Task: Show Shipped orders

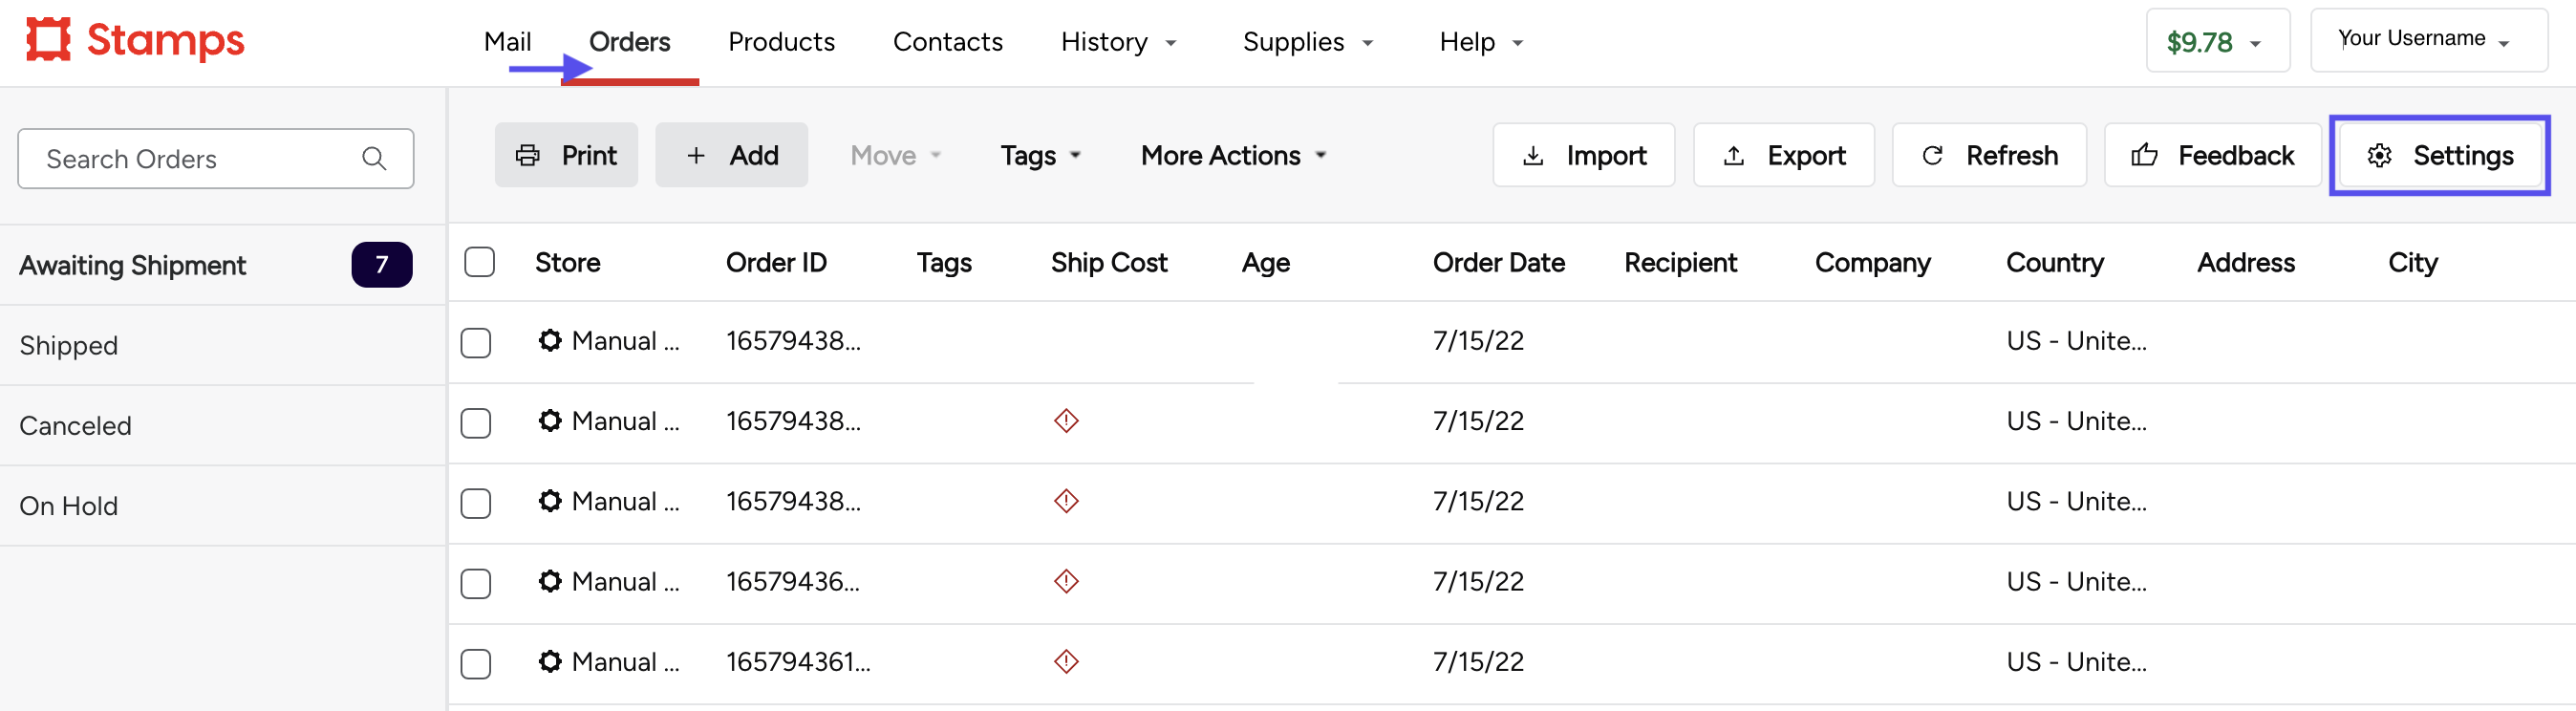Action: pos(222,345)
